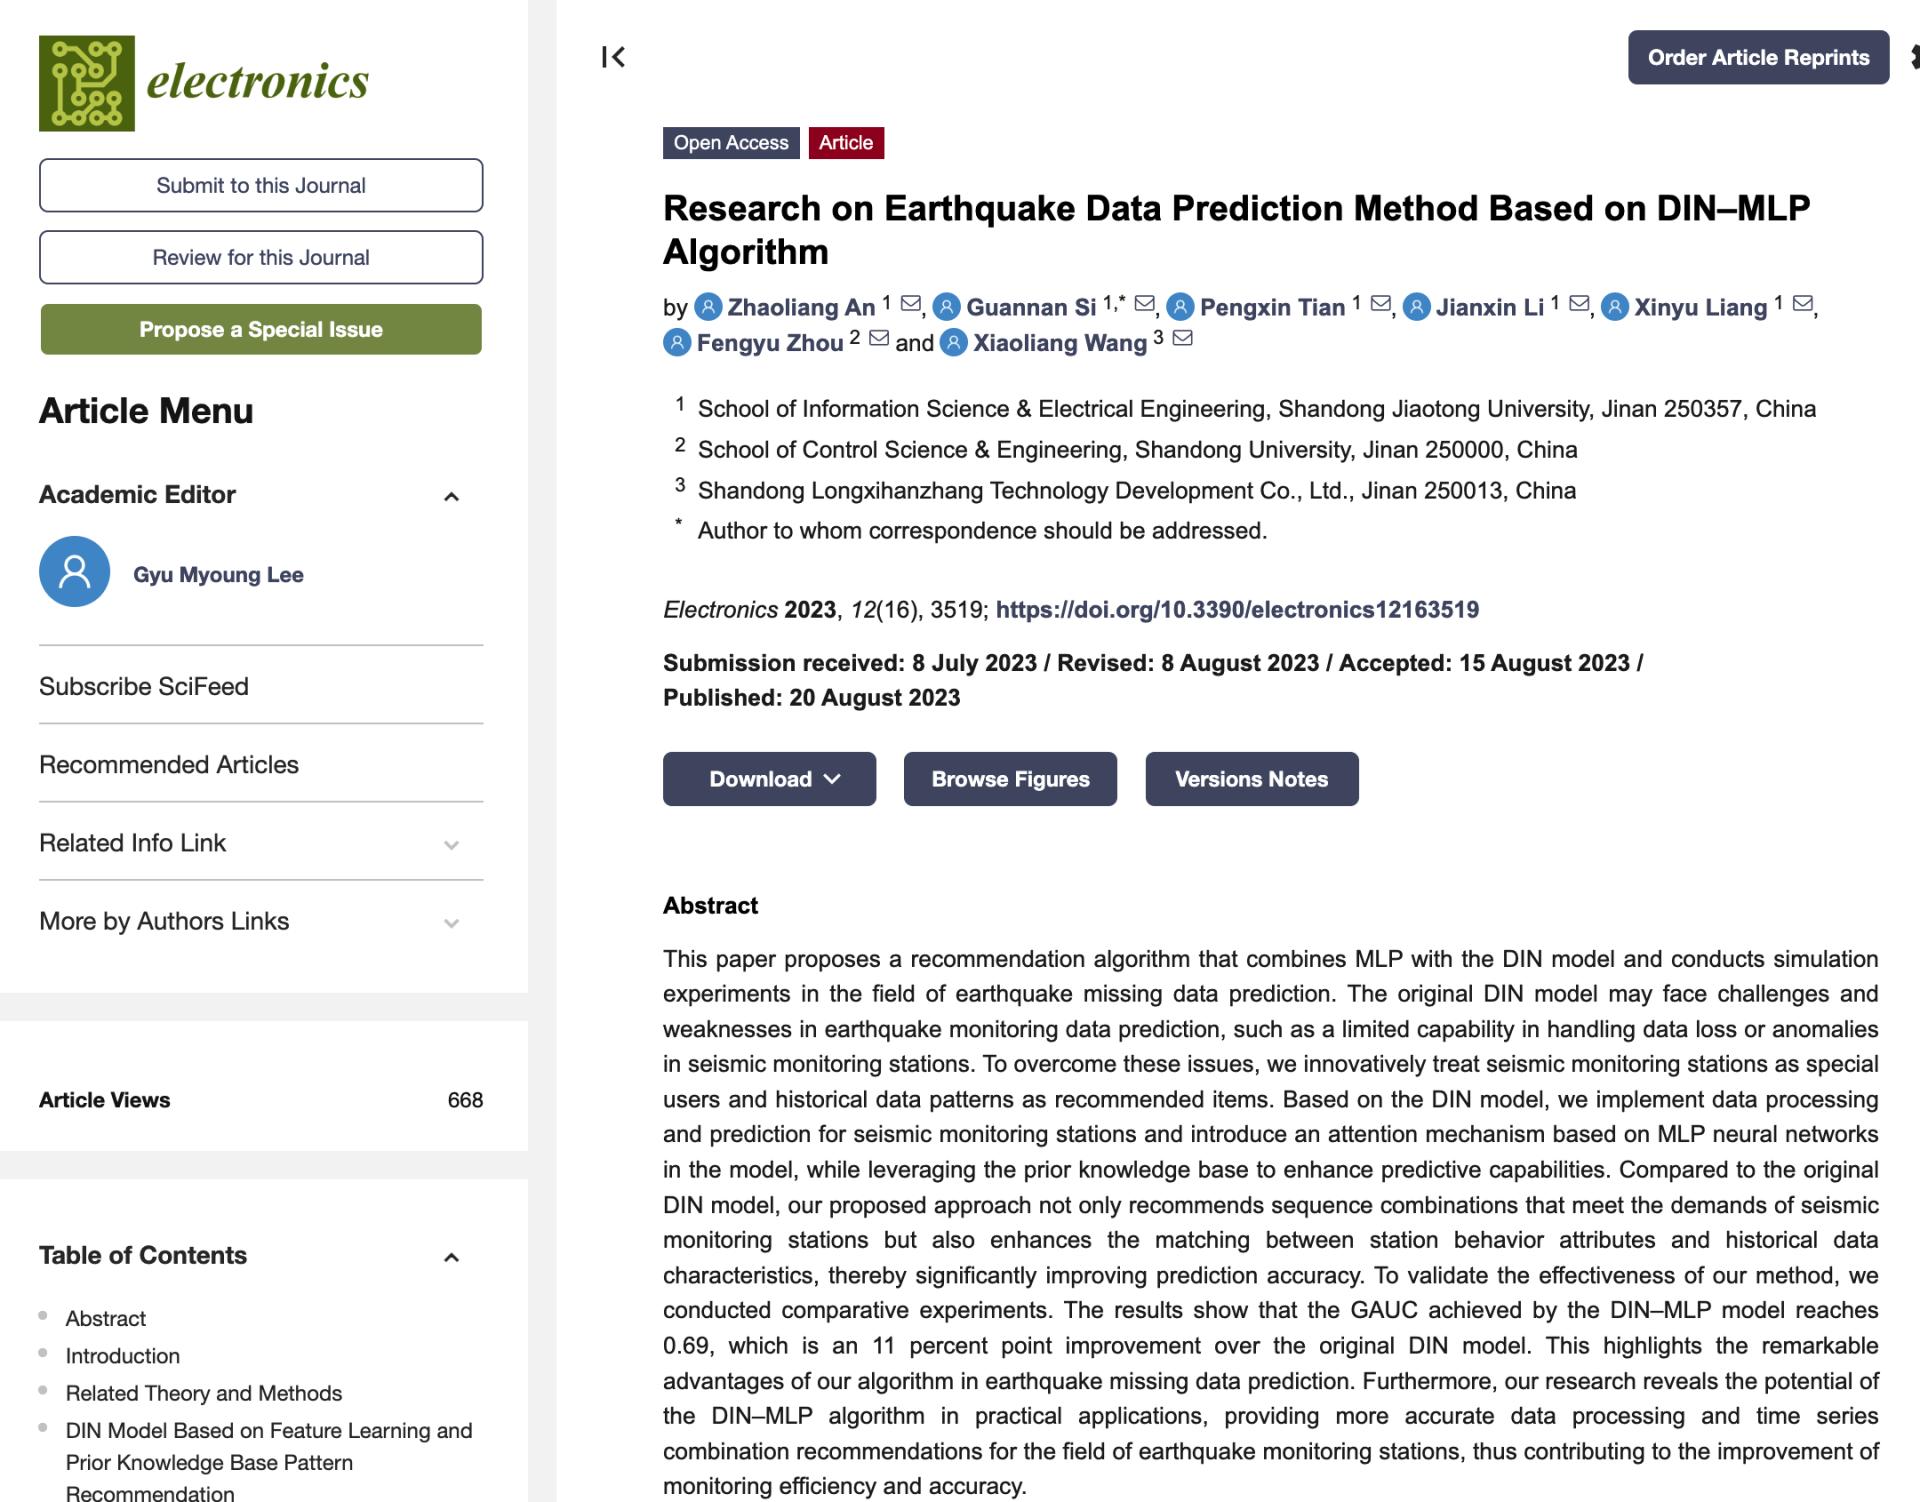Image resolution: width=1920 pixels, height=1502 pixels.
Task: Click email envelope icon after Guannan Si
Action: pos(1146,303)
